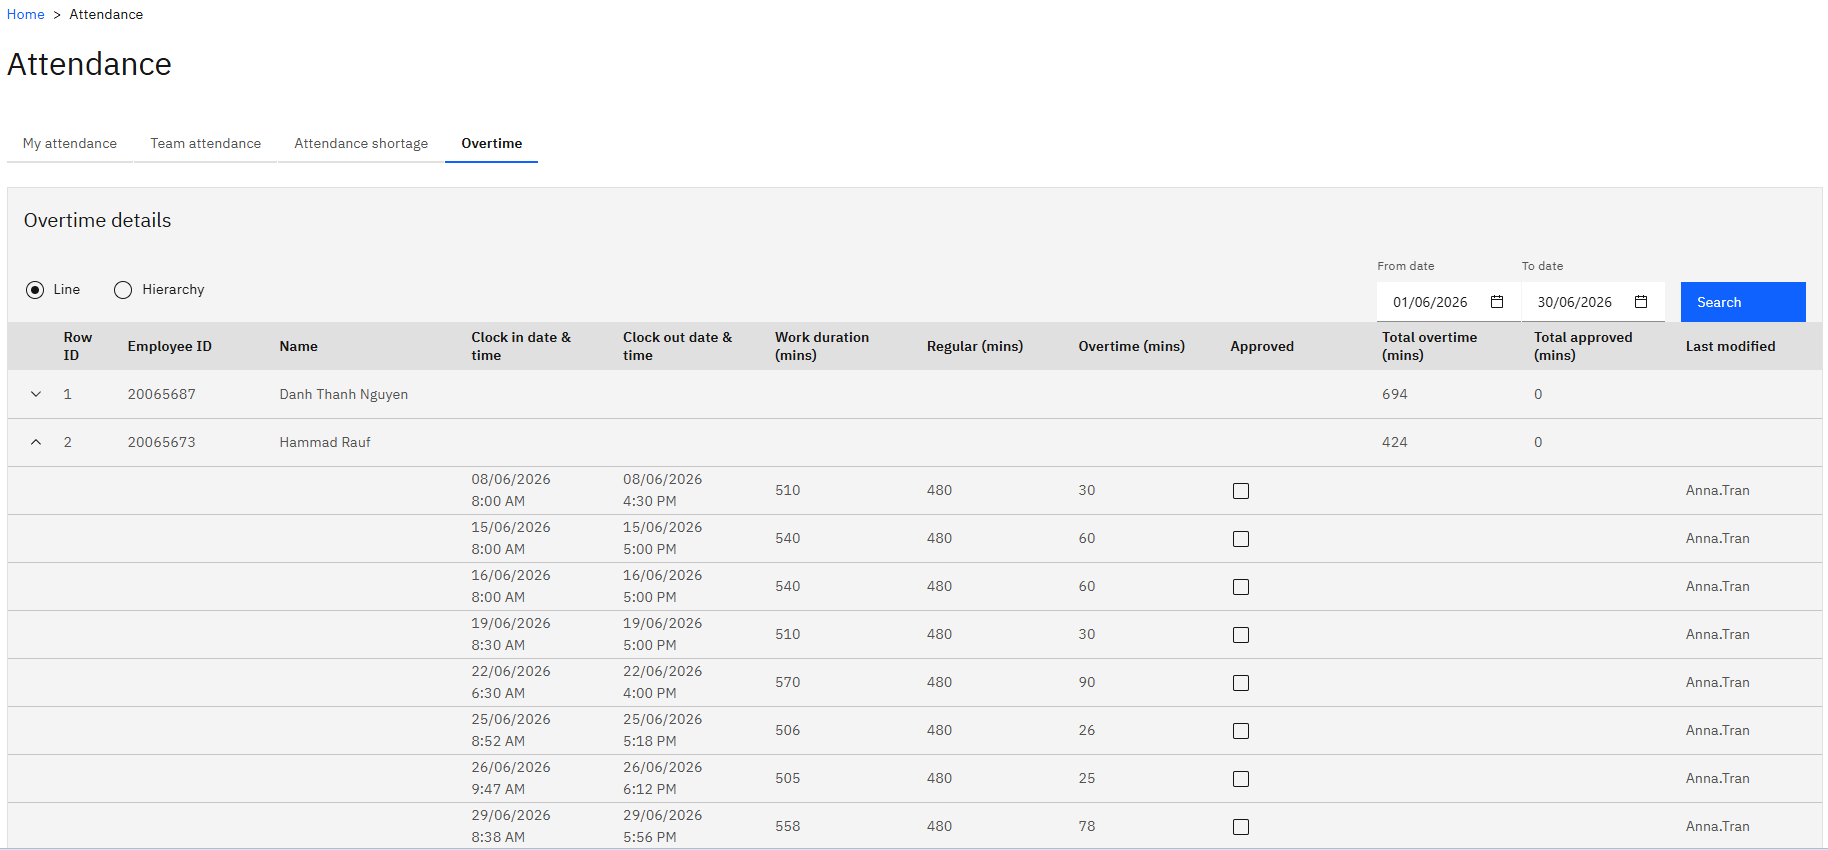Click employee ID 20065687
The height and width of the screenshot is (850, 1828).
coord(162,394)
